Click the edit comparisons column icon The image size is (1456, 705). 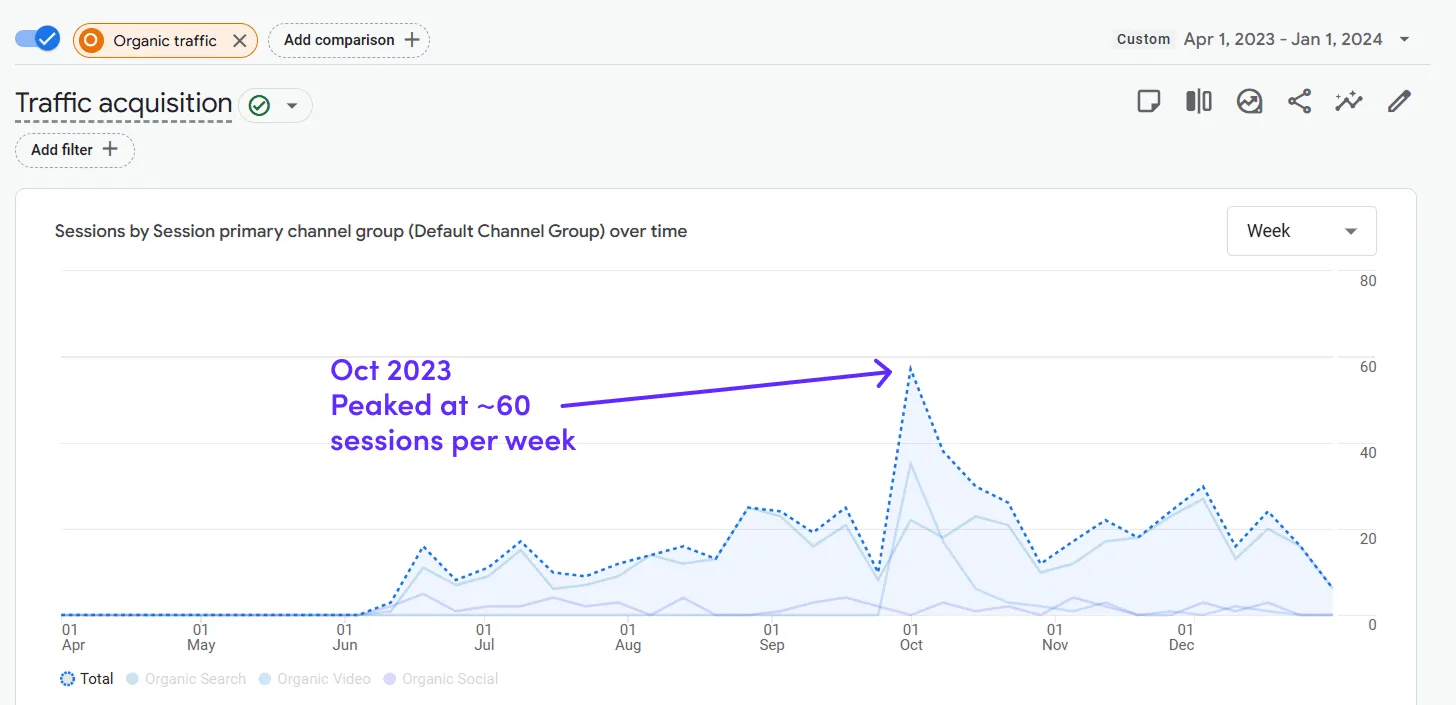pyautogui.click(x=1199, y=101)
